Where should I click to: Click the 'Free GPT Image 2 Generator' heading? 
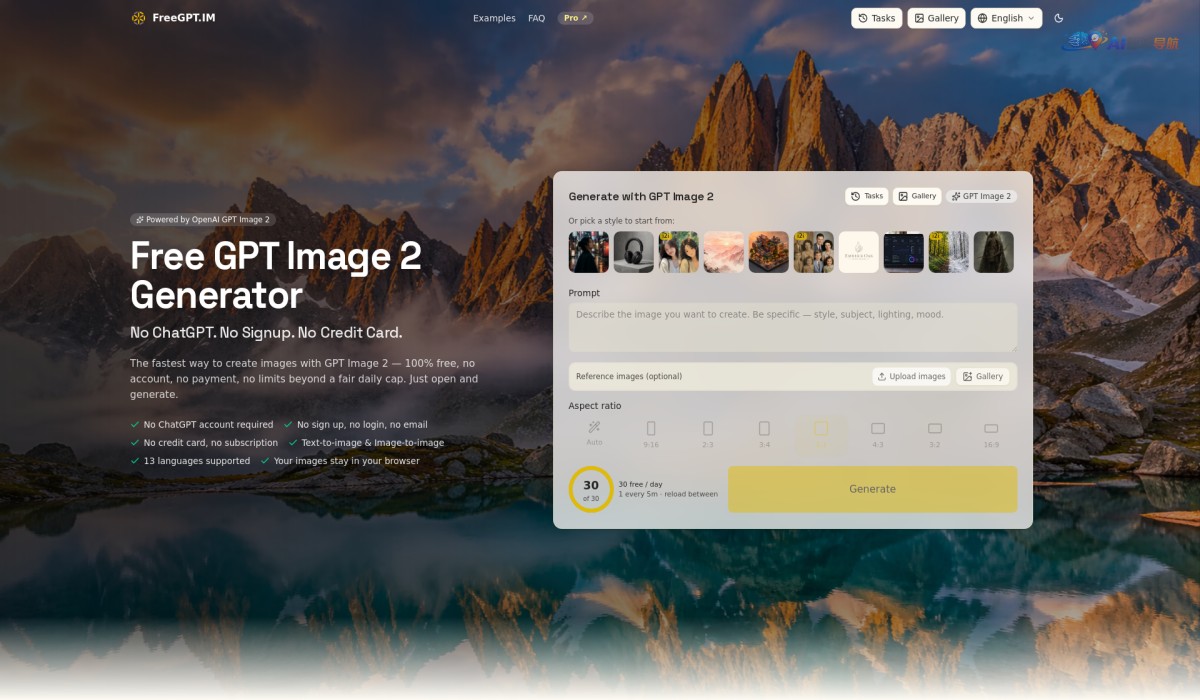click(276, 275)
